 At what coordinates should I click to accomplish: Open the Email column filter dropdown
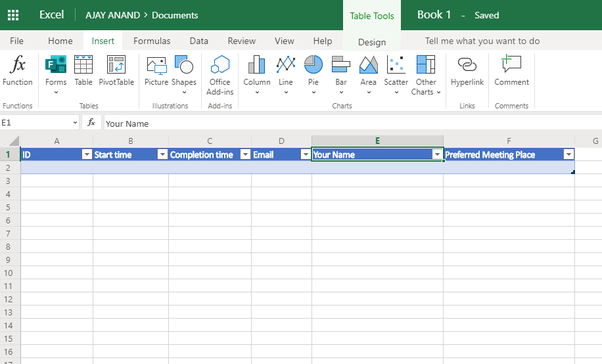(x=306, y=154)
